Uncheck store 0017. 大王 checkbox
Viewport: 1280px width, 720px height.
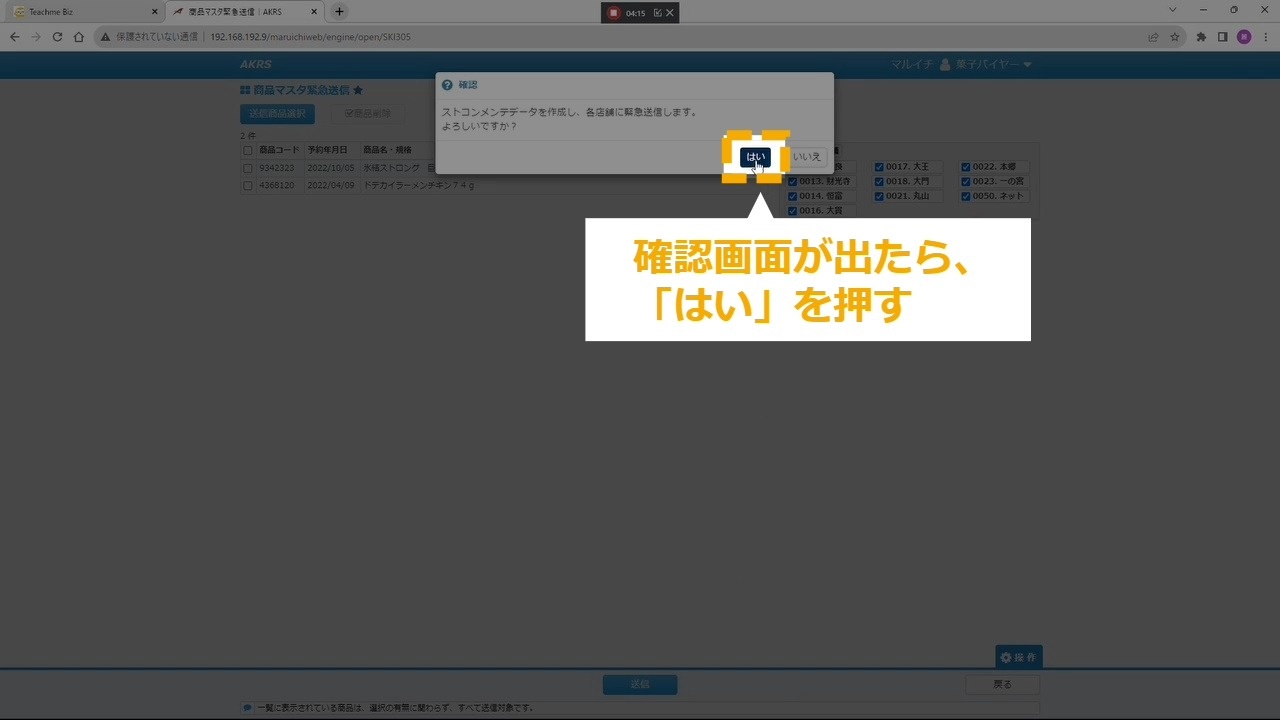click(x=879, y=167)
